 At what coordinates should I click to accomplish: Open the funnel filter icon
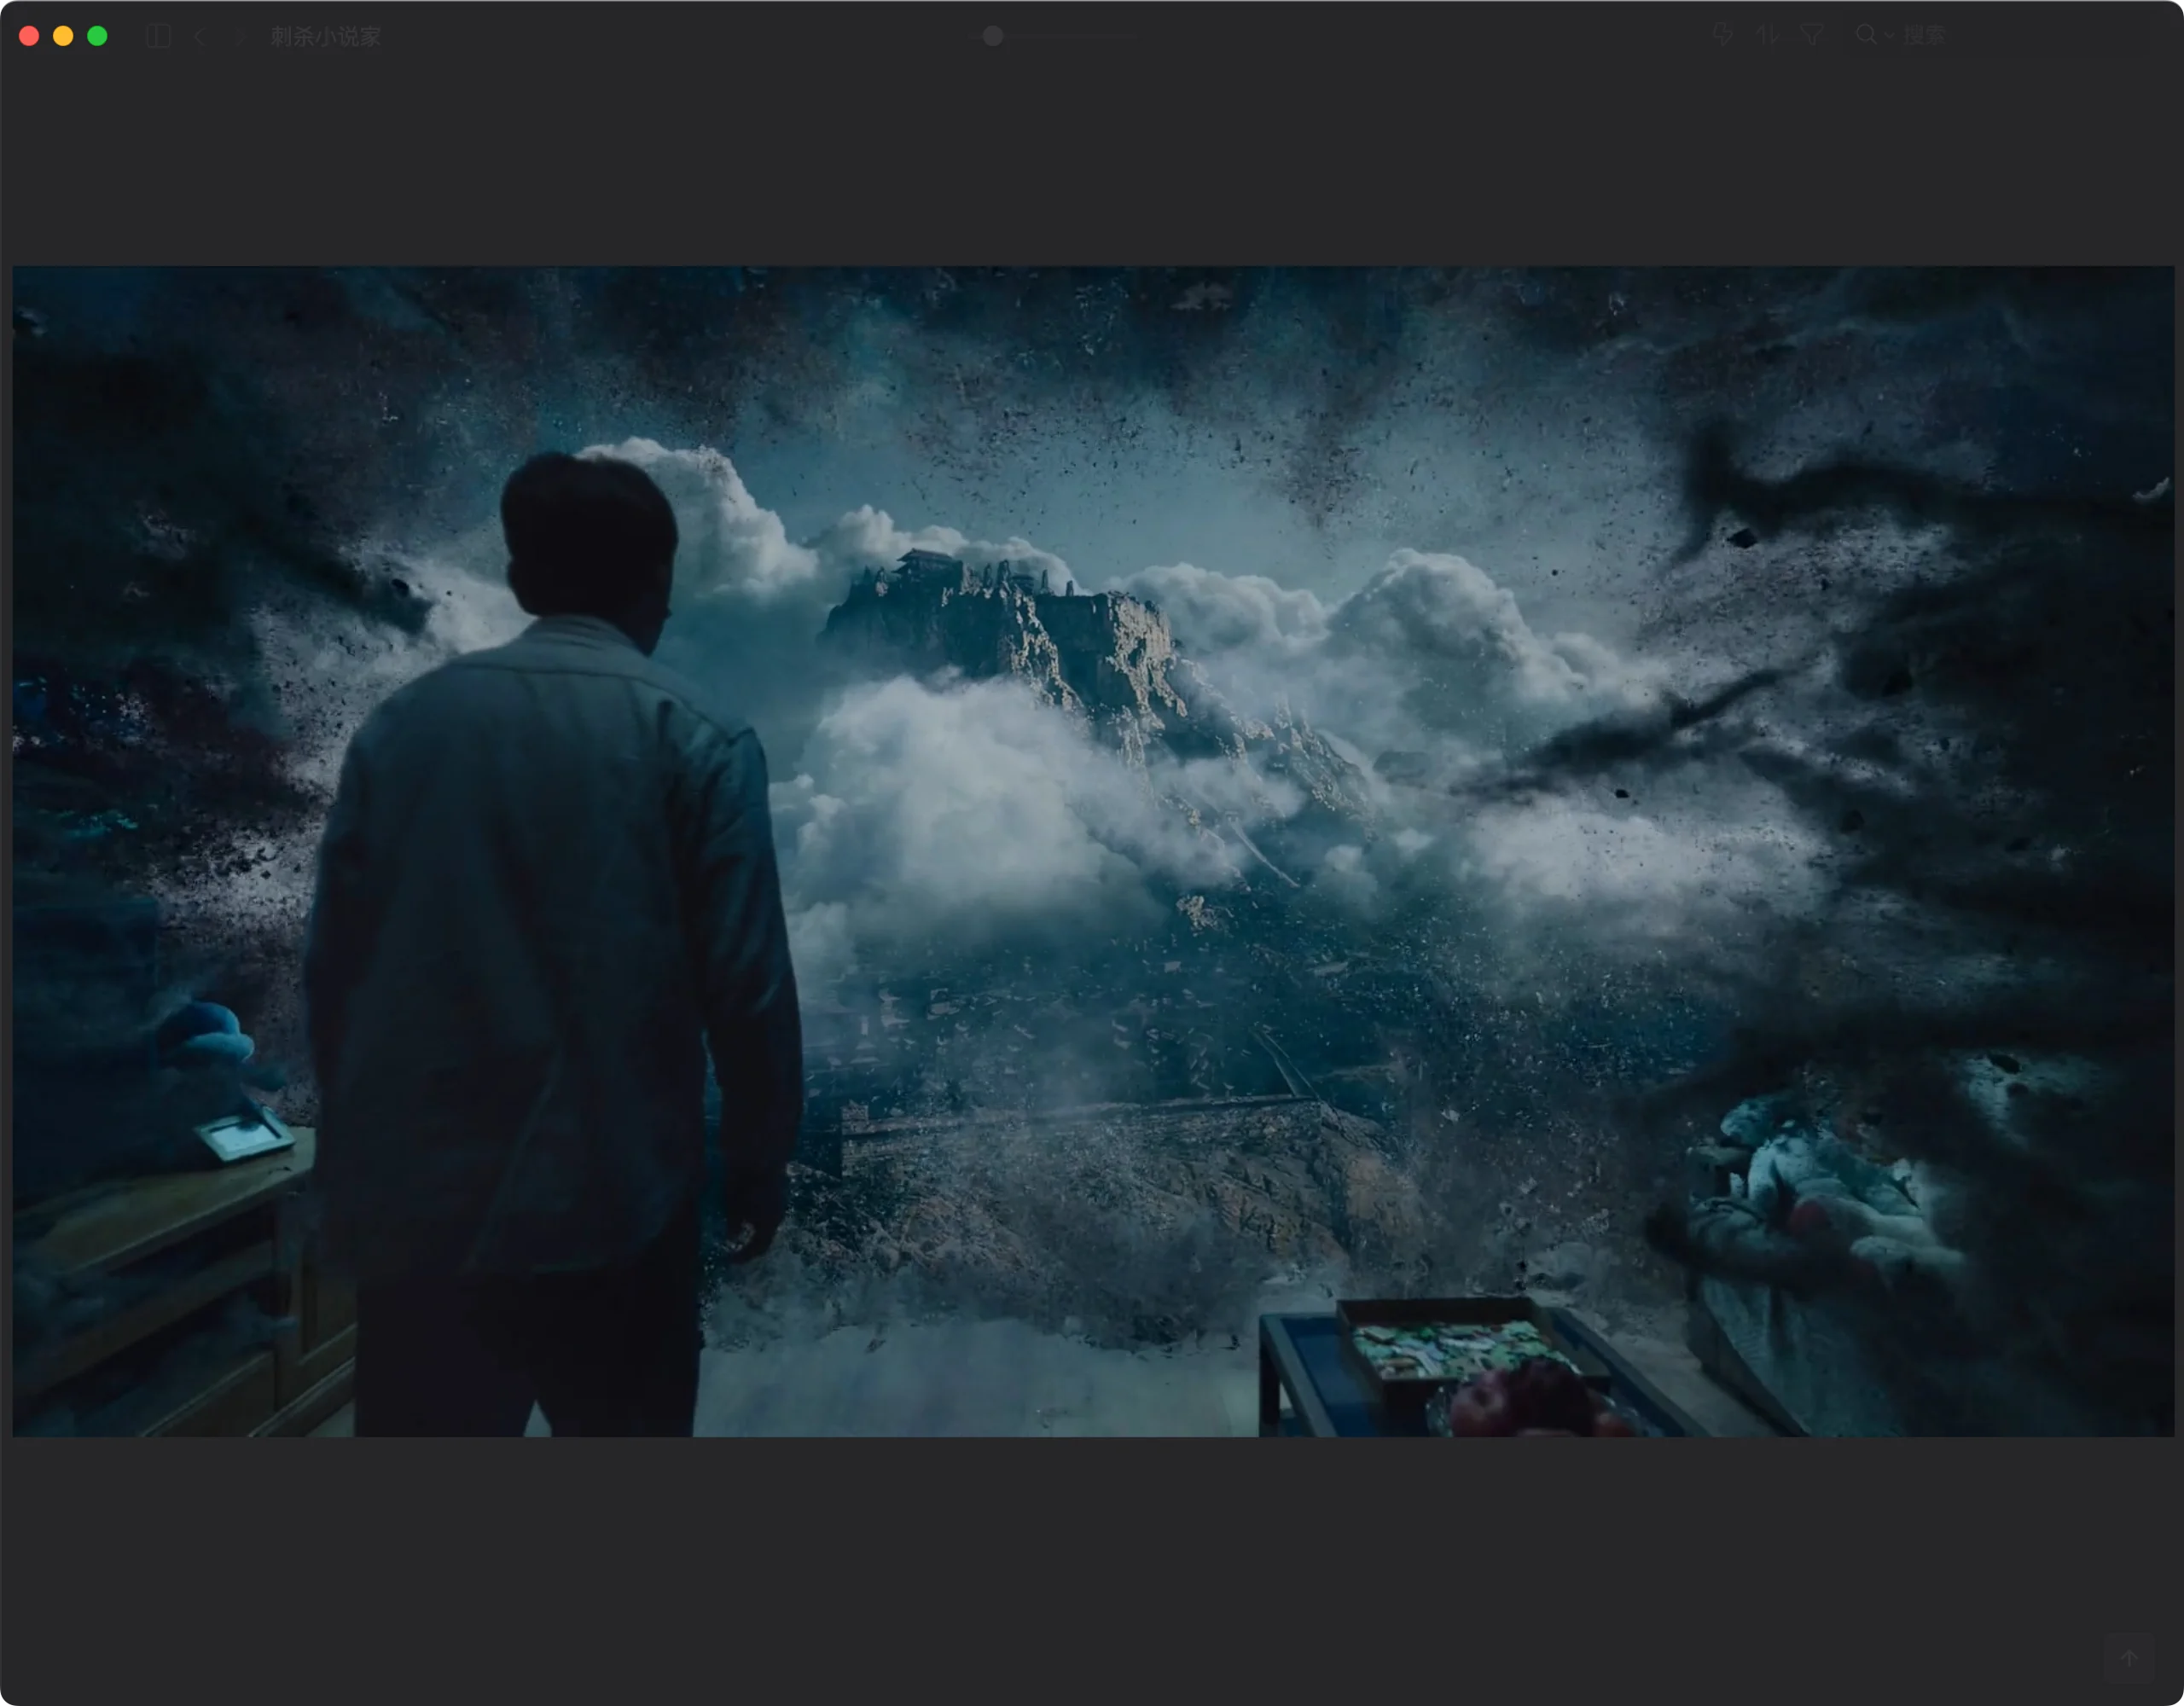(x=1812, y=35)
